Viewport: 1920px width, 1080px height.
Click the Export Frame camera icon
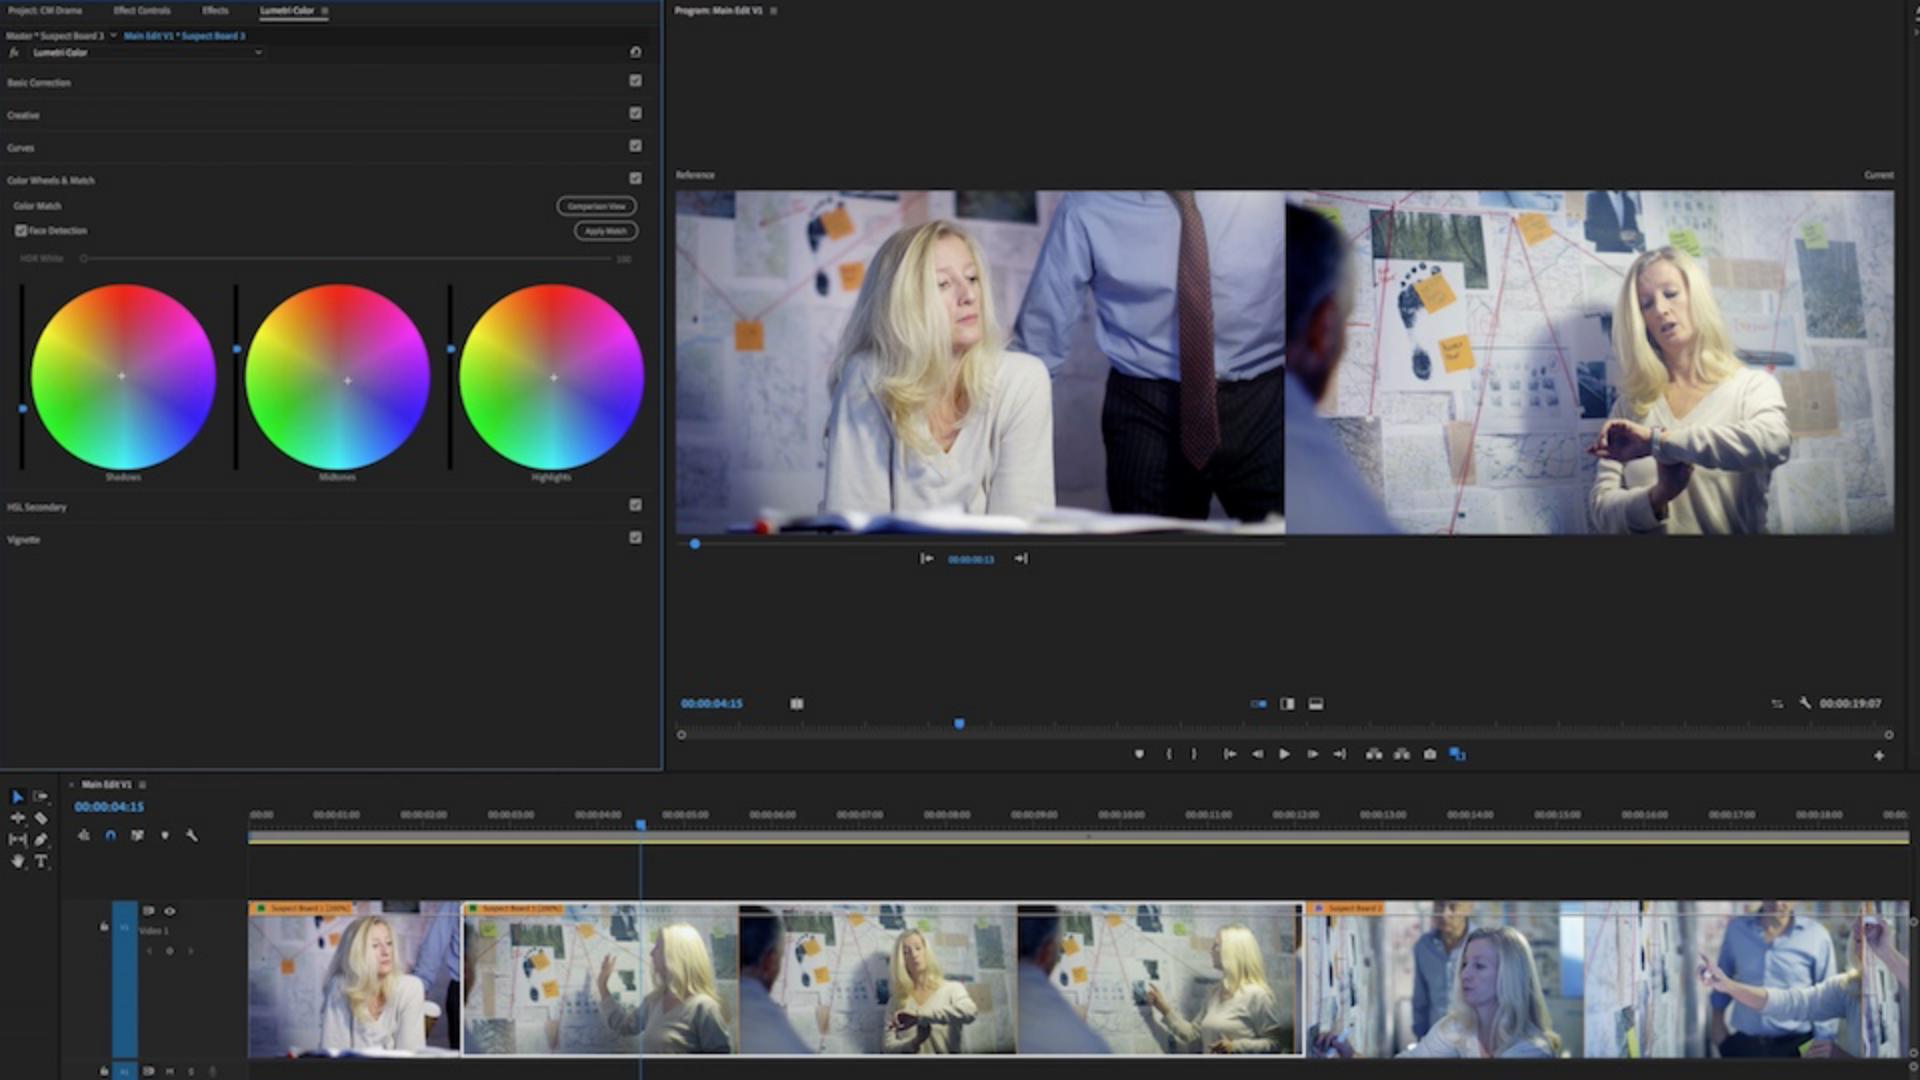tap(1430, 754)
